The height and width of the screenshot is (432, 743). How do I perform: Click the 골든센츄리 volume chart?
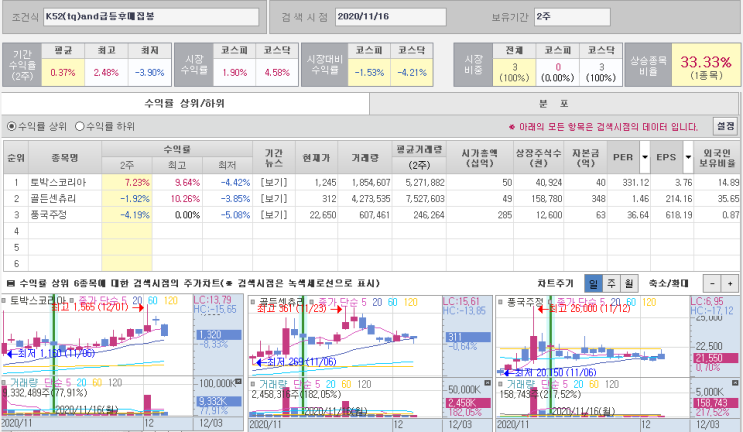pyautogui.click(x=345, y=397)
